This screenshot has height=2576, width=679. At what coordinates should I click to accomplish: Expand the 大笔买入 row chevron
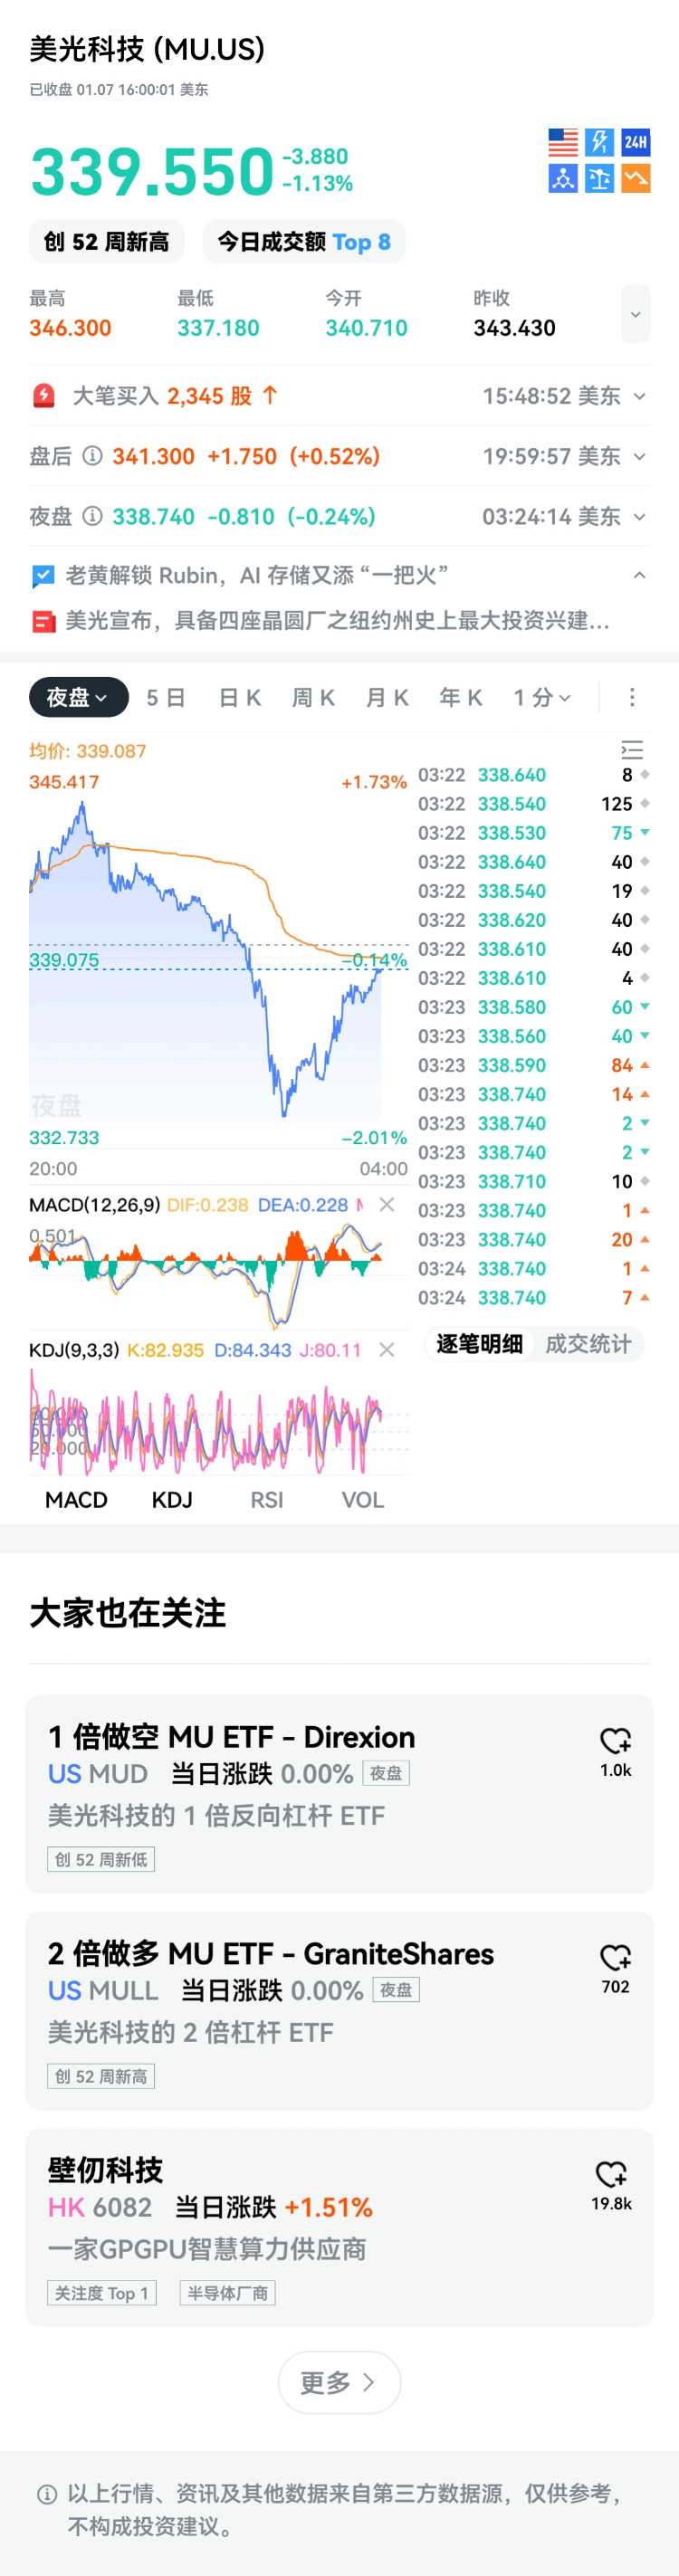click(x=640, y=396)
